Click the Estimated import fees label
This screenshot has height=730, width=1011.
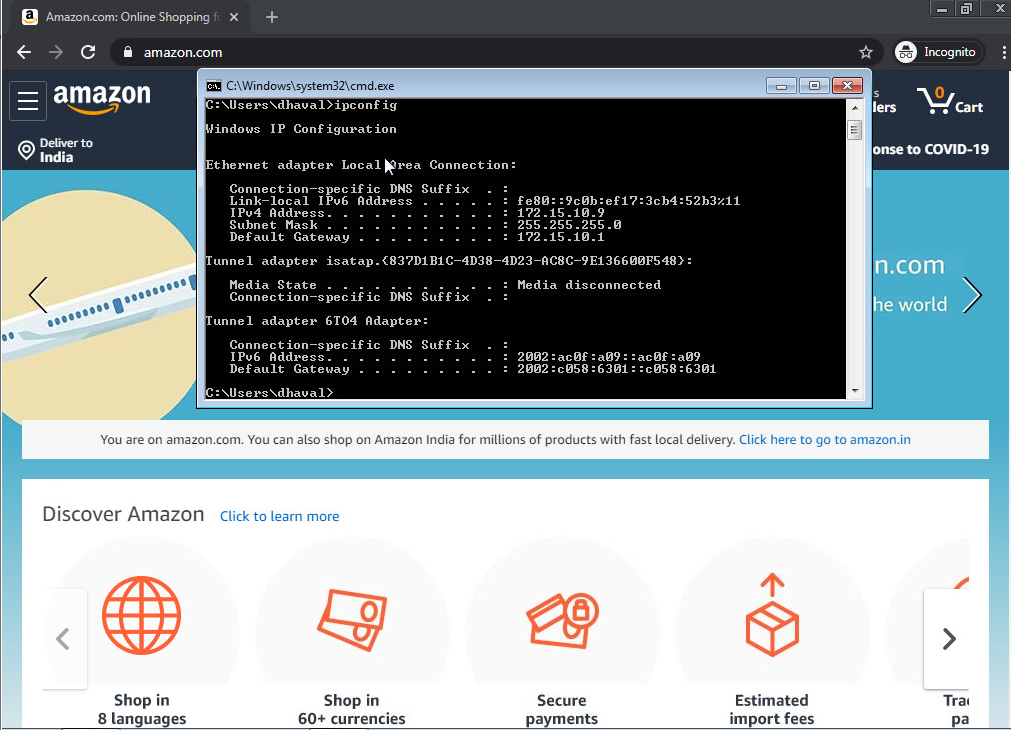coord(772,709)
